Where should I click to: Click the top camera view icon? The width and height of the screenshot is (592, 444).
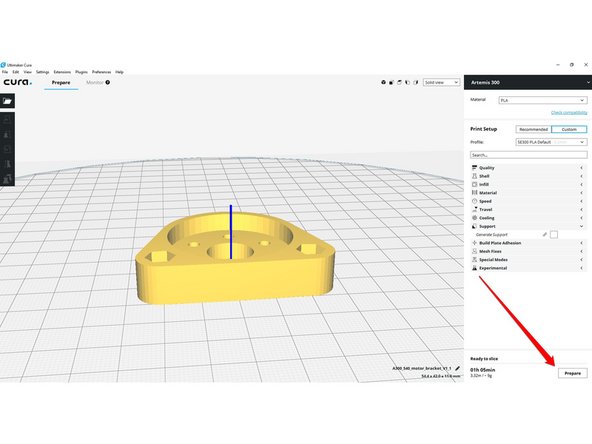(399, 82)
